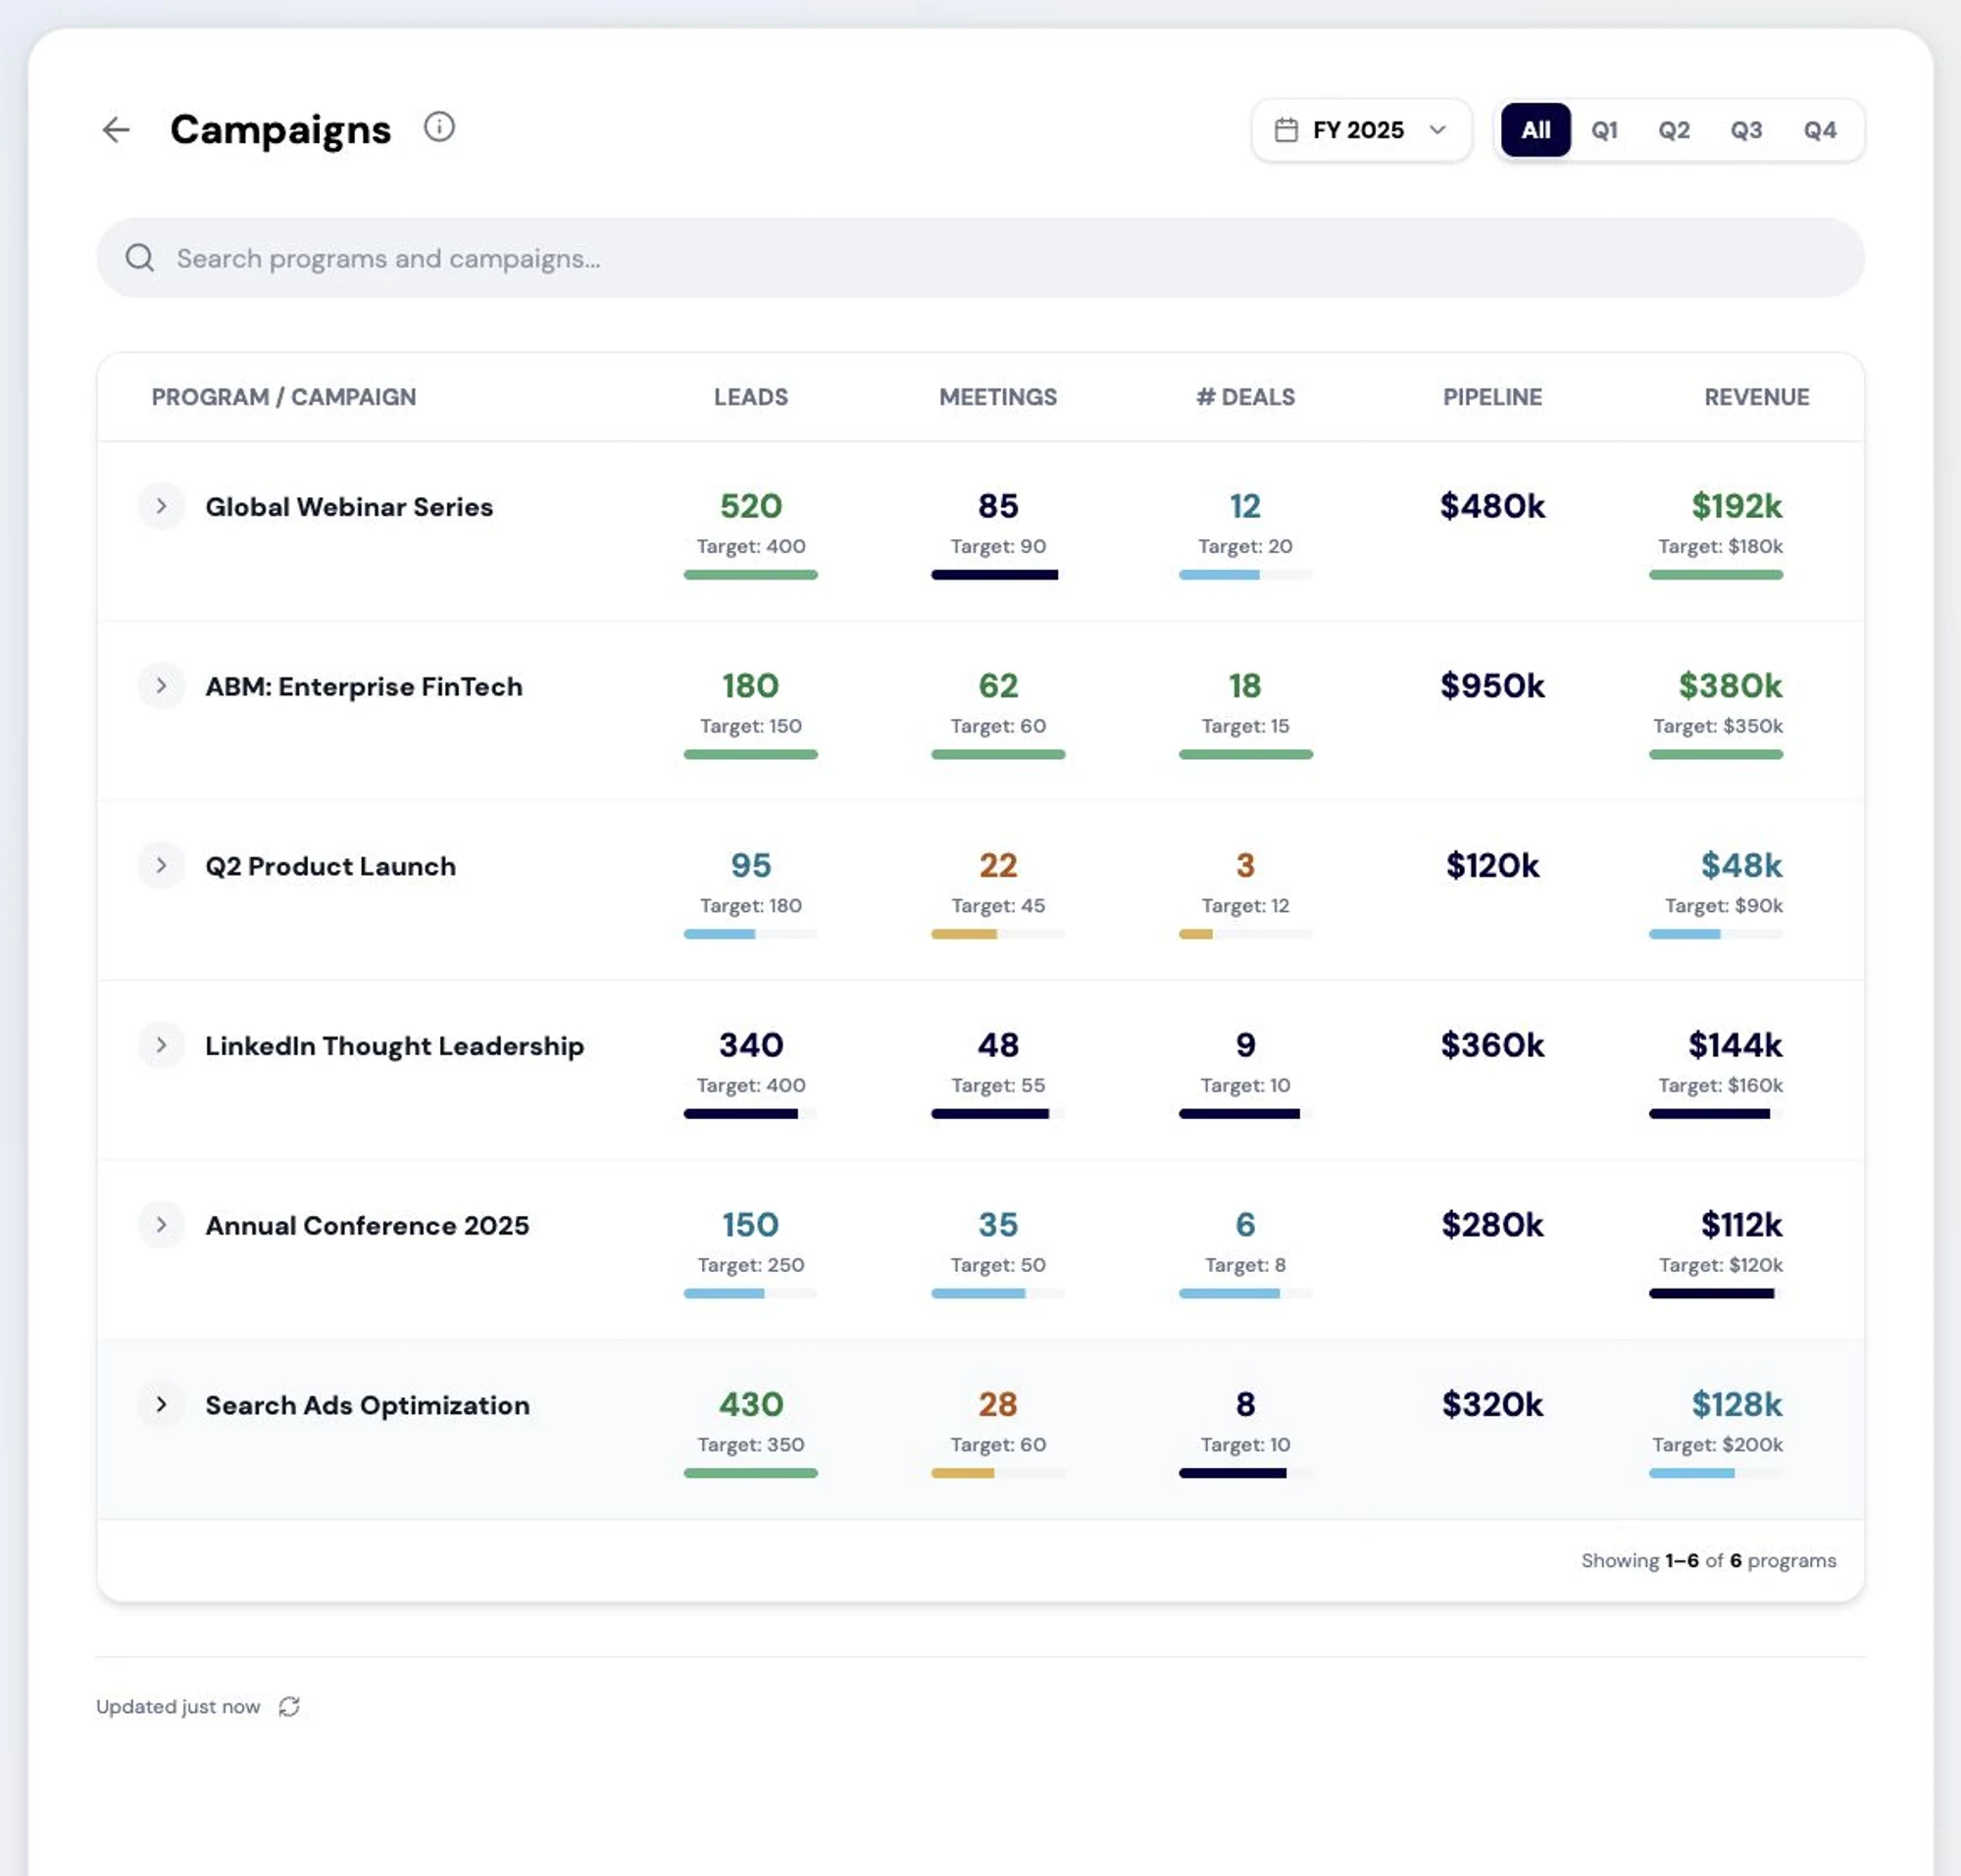Switch to the Q4 tab

point(1819,130)
